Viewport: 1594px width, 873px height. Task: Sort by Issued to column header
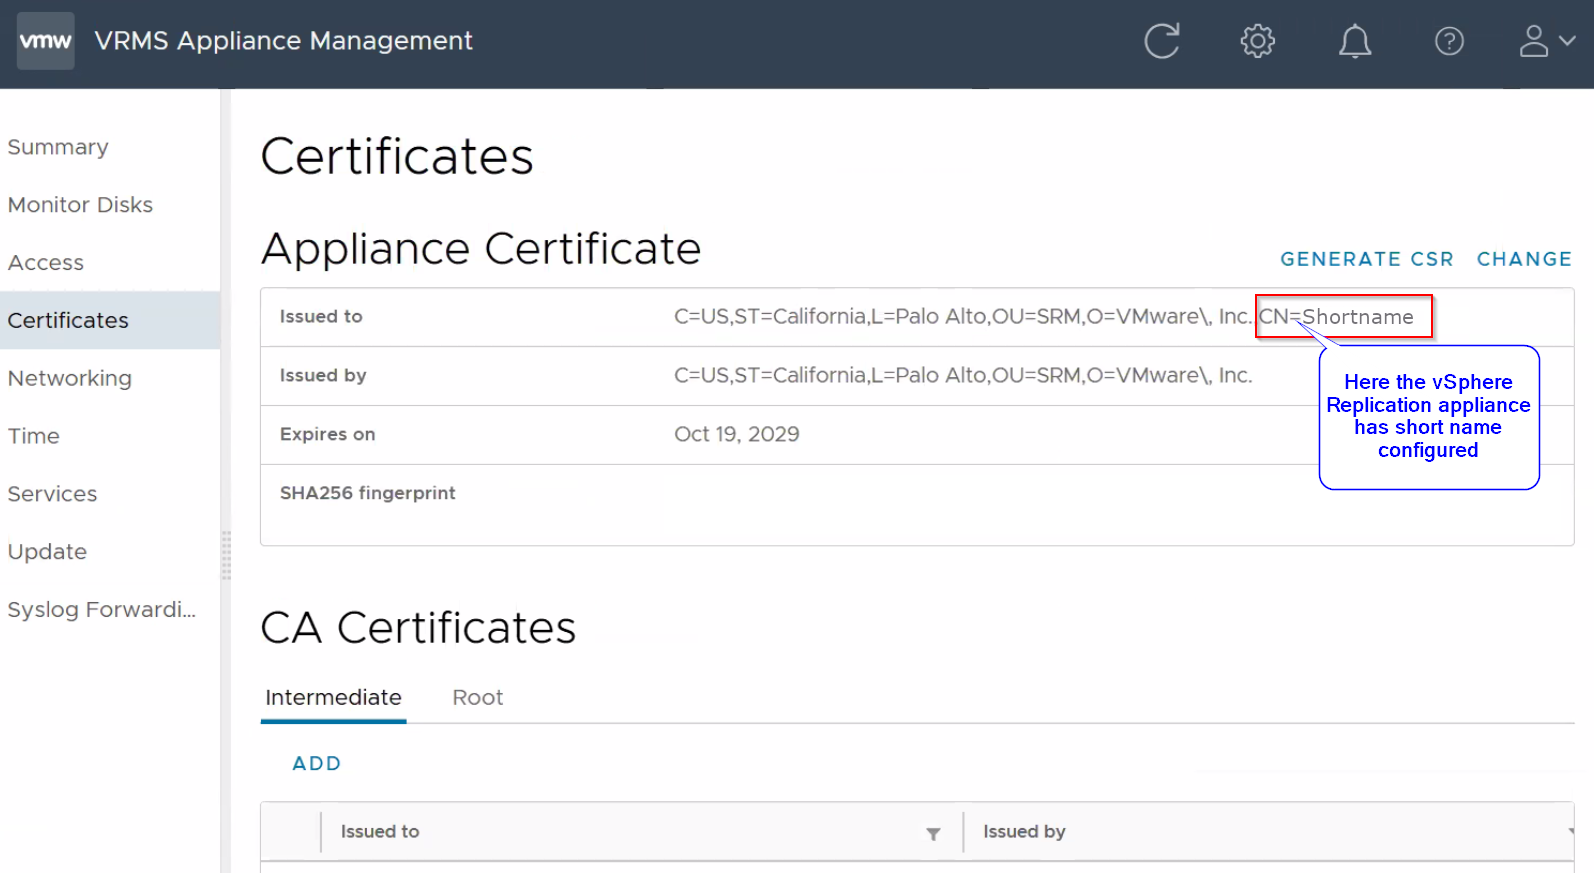380,832
